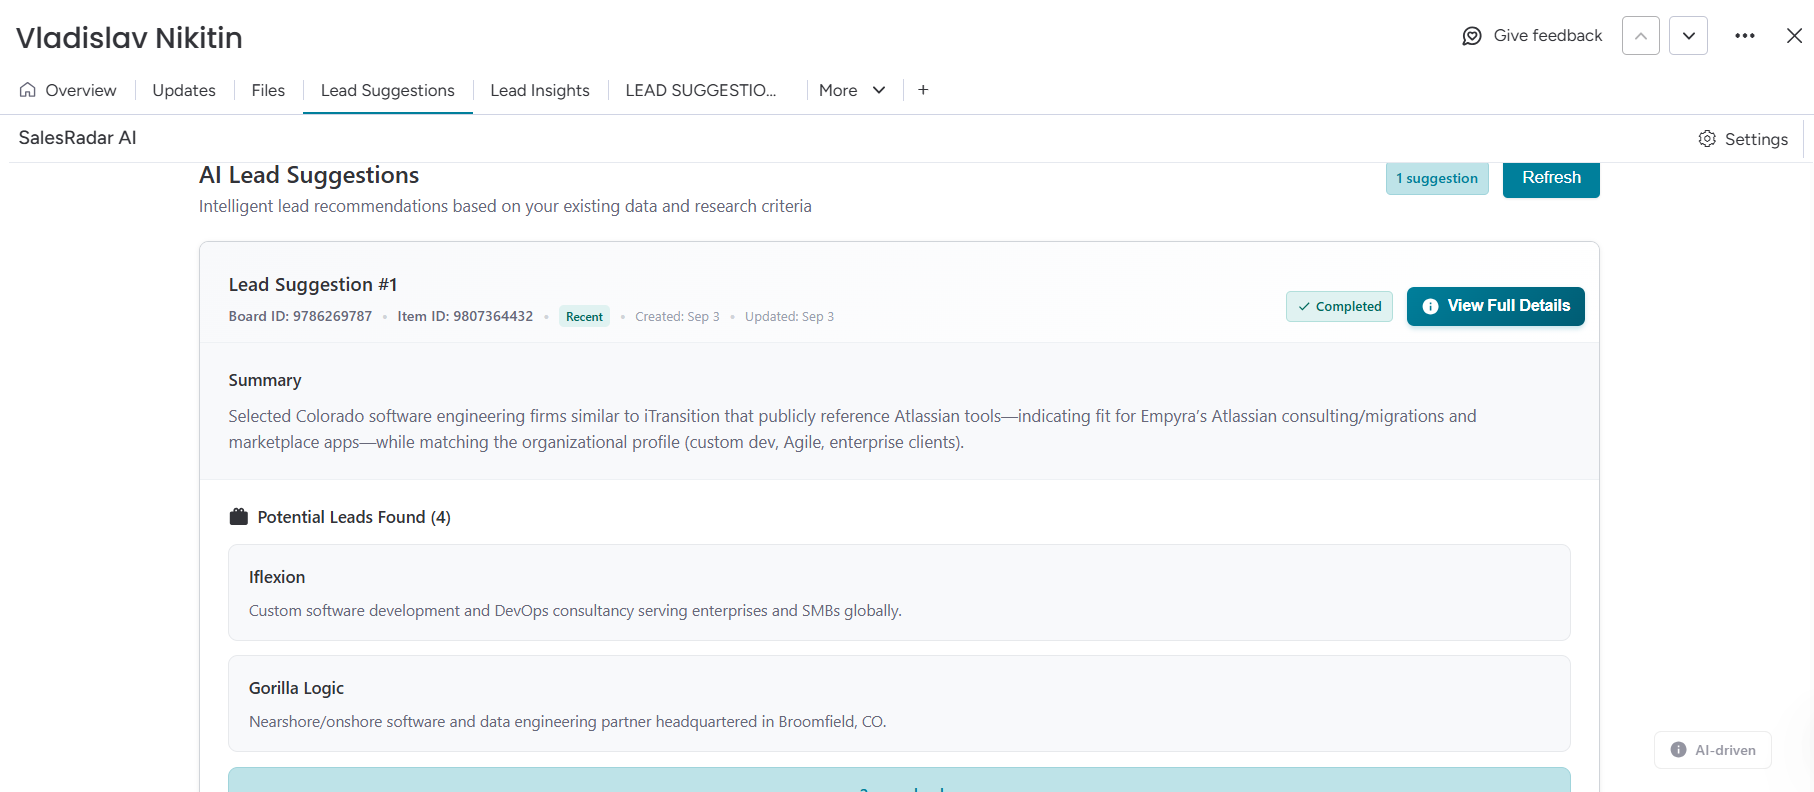Image resolution: width=1814 pixels, height=792 pixels.
Task: Click the checkmark on Completed badge
Action: (1304, 307)
